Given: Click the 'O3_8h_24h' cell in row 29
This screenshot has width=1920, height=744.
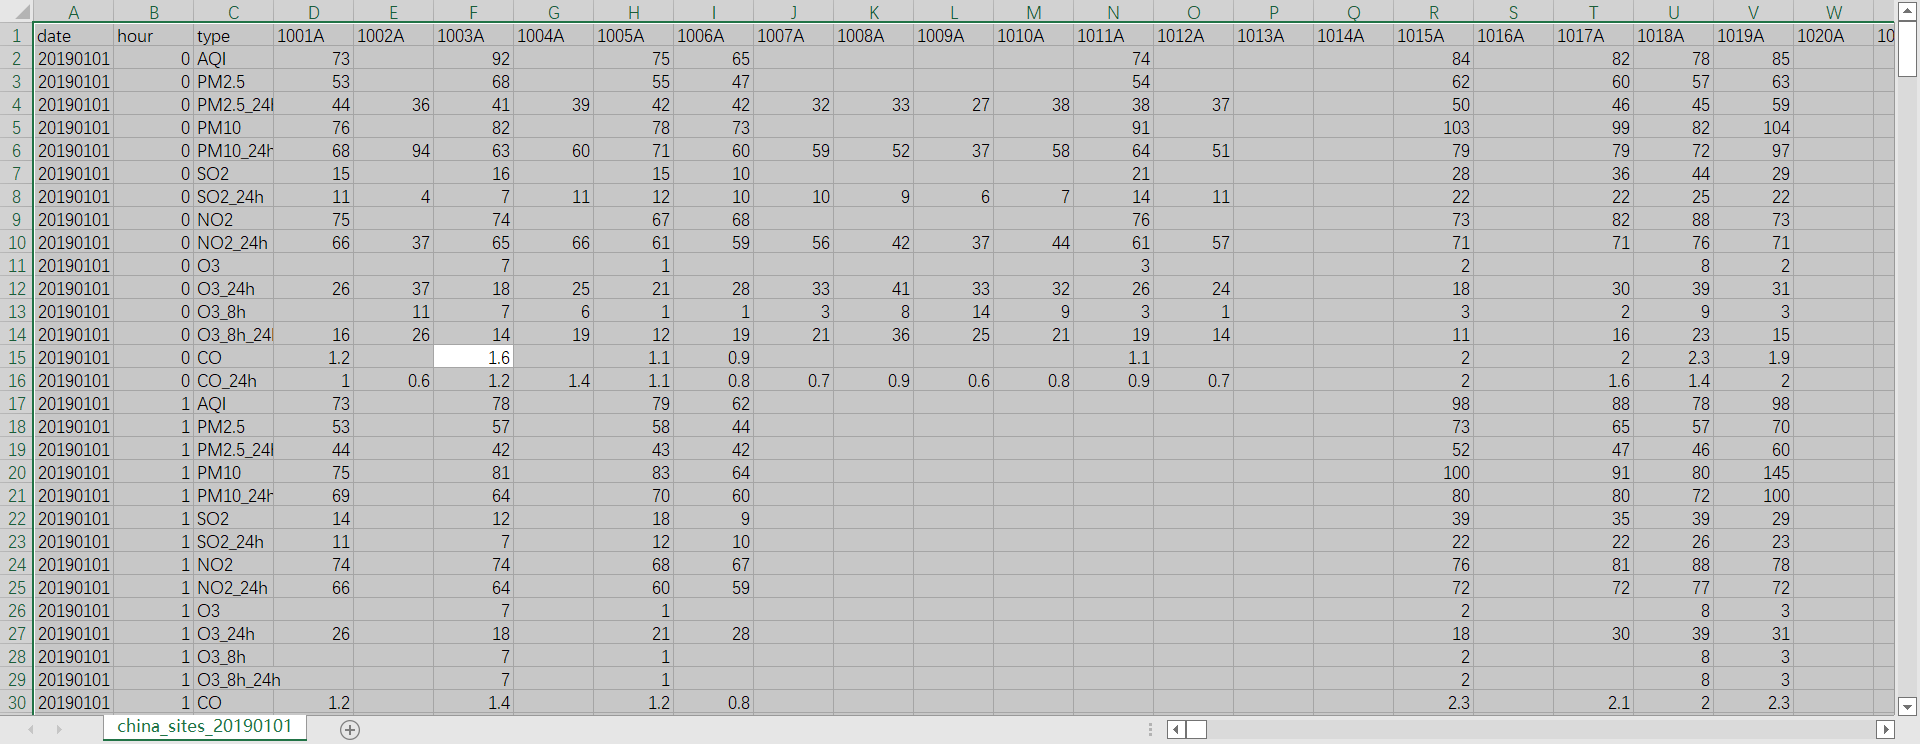Looking at the screenshot, I should tap(234, 679).
